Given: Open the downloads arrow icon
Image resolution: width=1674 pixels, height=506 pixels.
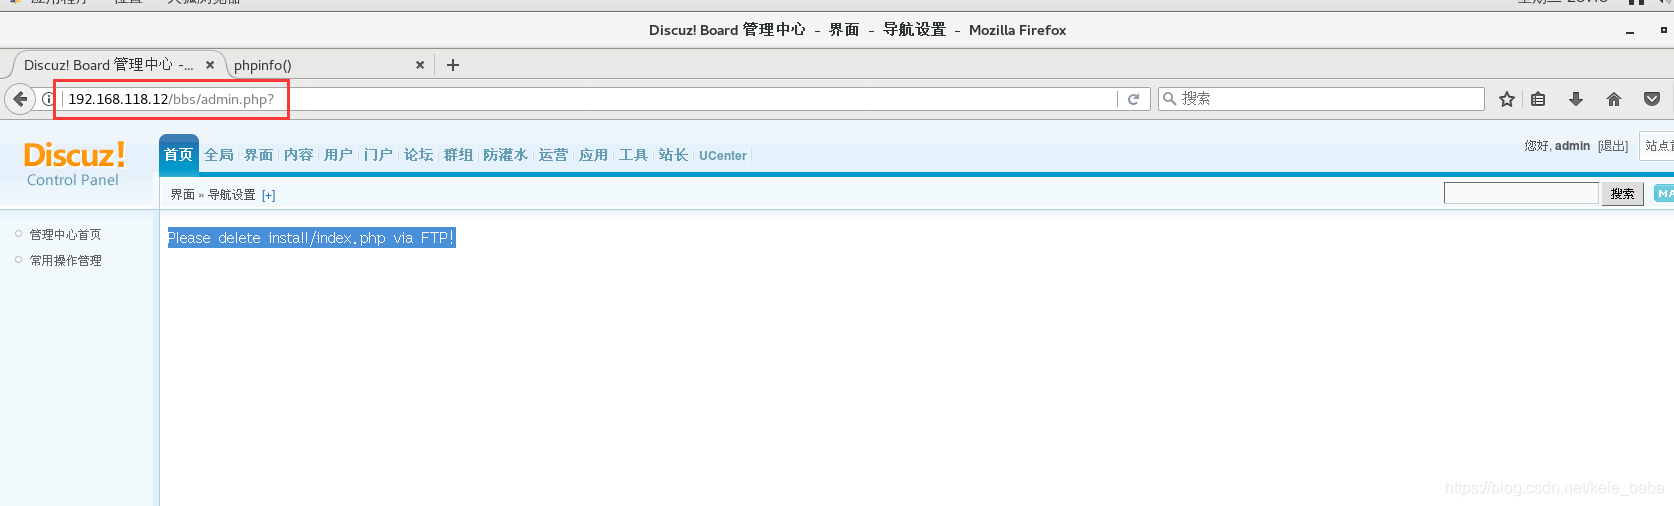Looking at the screenshot, I should (x=1576, y=99).
